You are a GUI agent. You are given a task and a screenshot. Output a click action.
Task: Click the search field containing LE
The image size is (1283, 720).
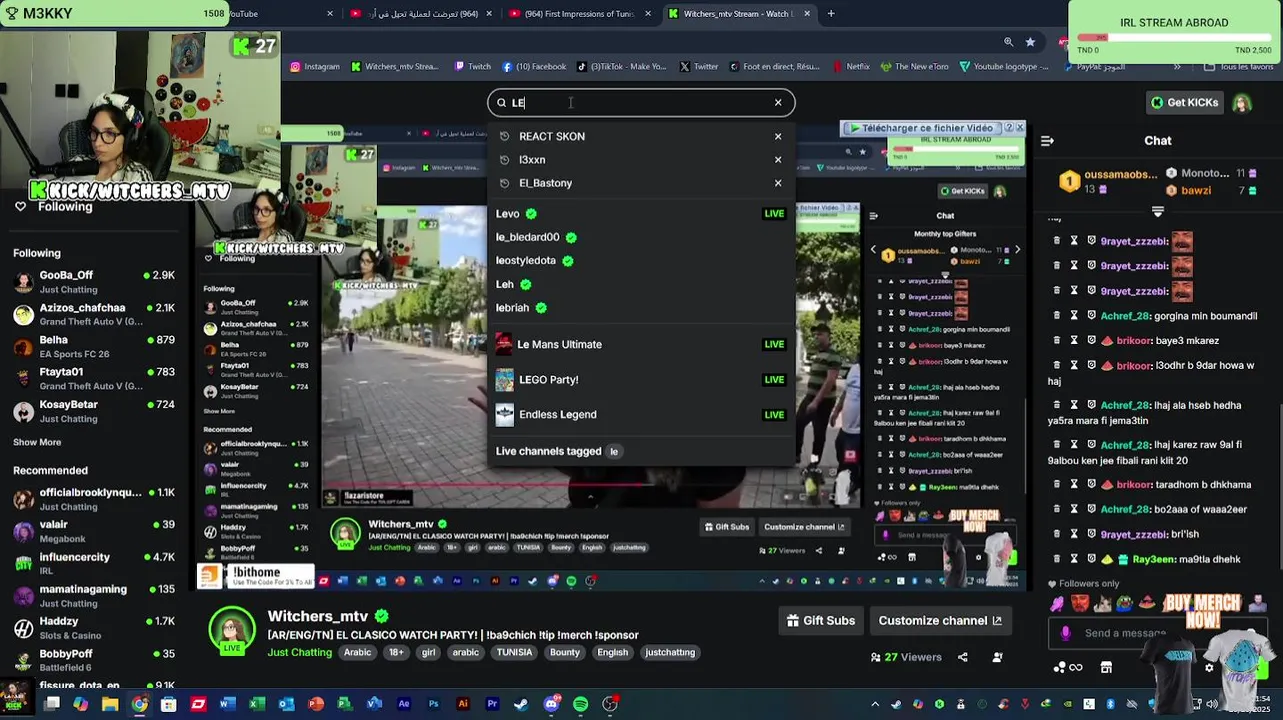[x=640, y=102]
